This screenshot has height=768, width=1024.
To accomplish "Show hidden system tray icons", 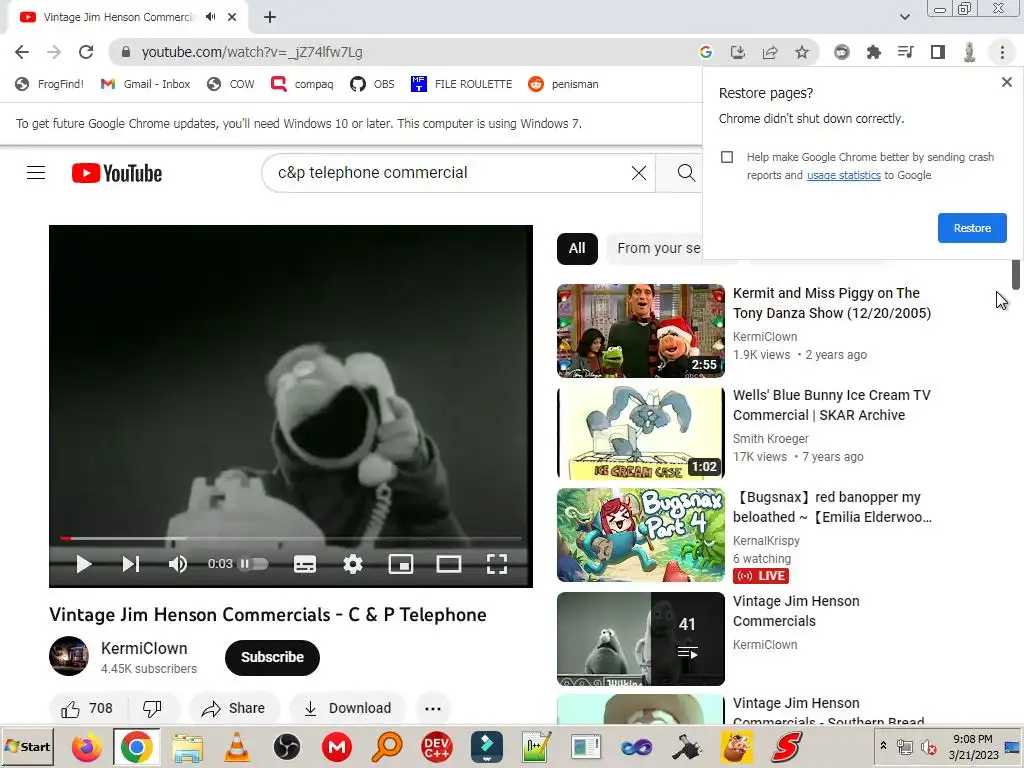I will [x=883, y=746].
